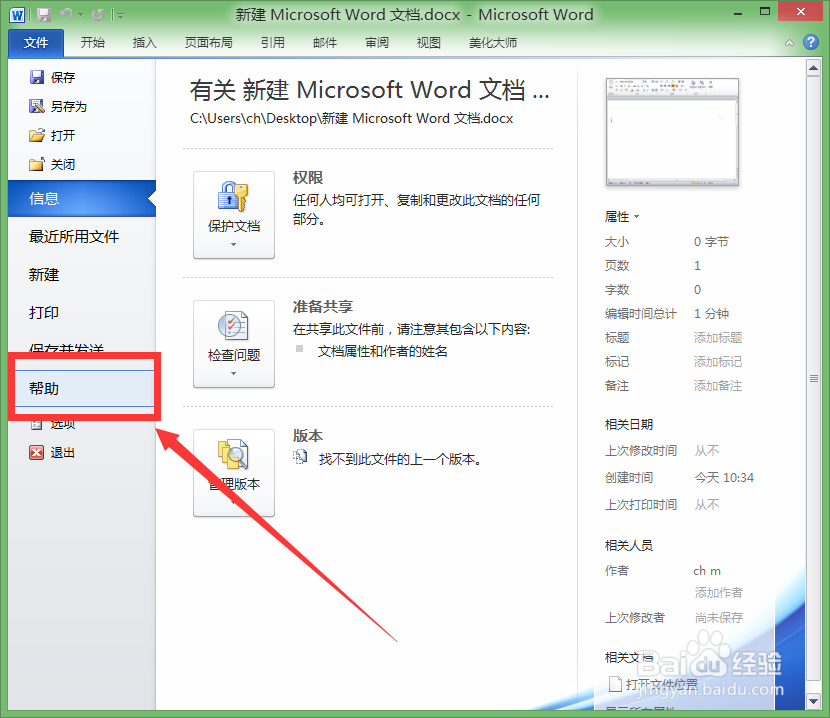Click the 版本 heading
Image resolution: width=830 pixels, height=718 pixels.
point(308,436)
